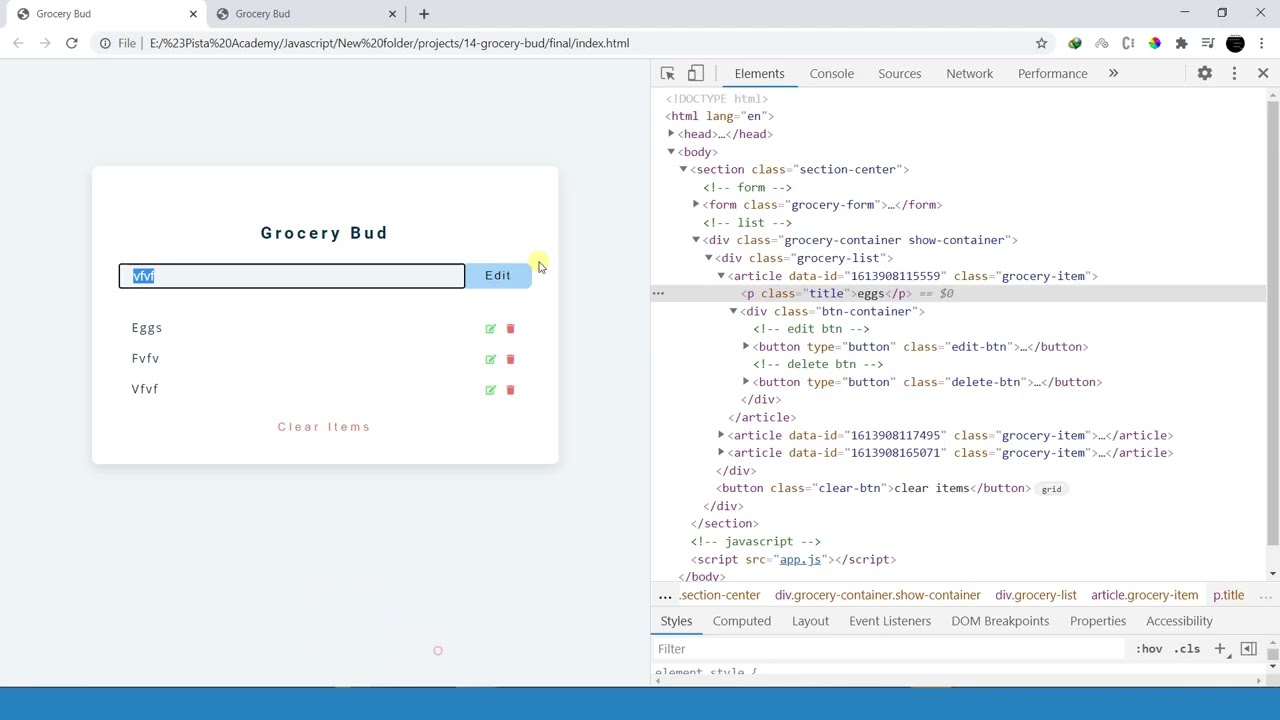
Task: Activate the DevTools inspect element picker
Action: [x=668, y=73]
